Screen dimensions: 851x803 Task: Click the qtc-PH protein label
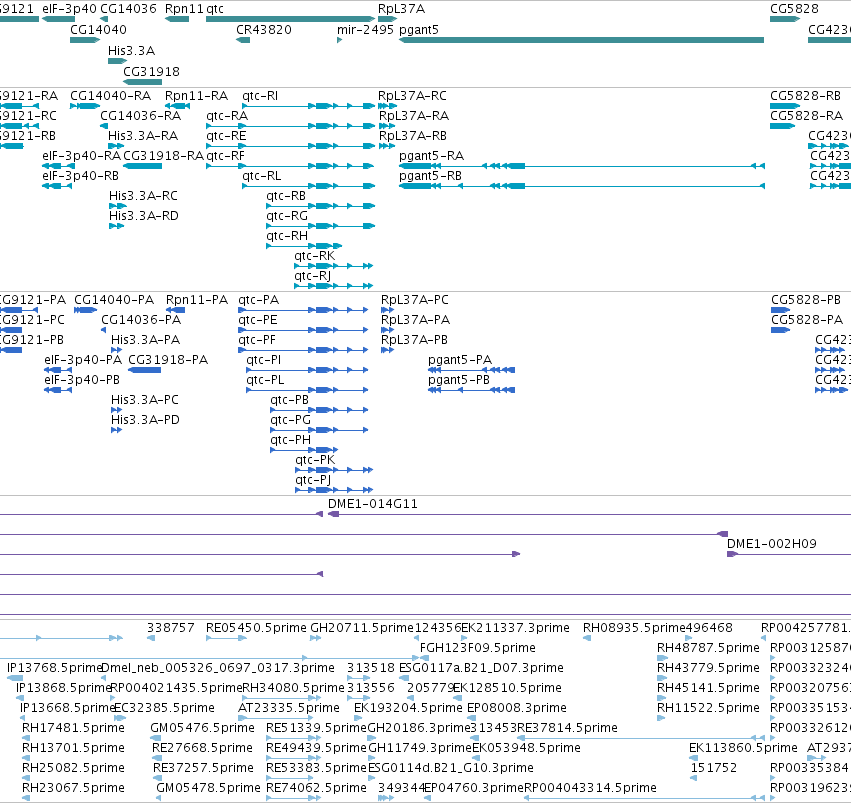coord(290,440)
